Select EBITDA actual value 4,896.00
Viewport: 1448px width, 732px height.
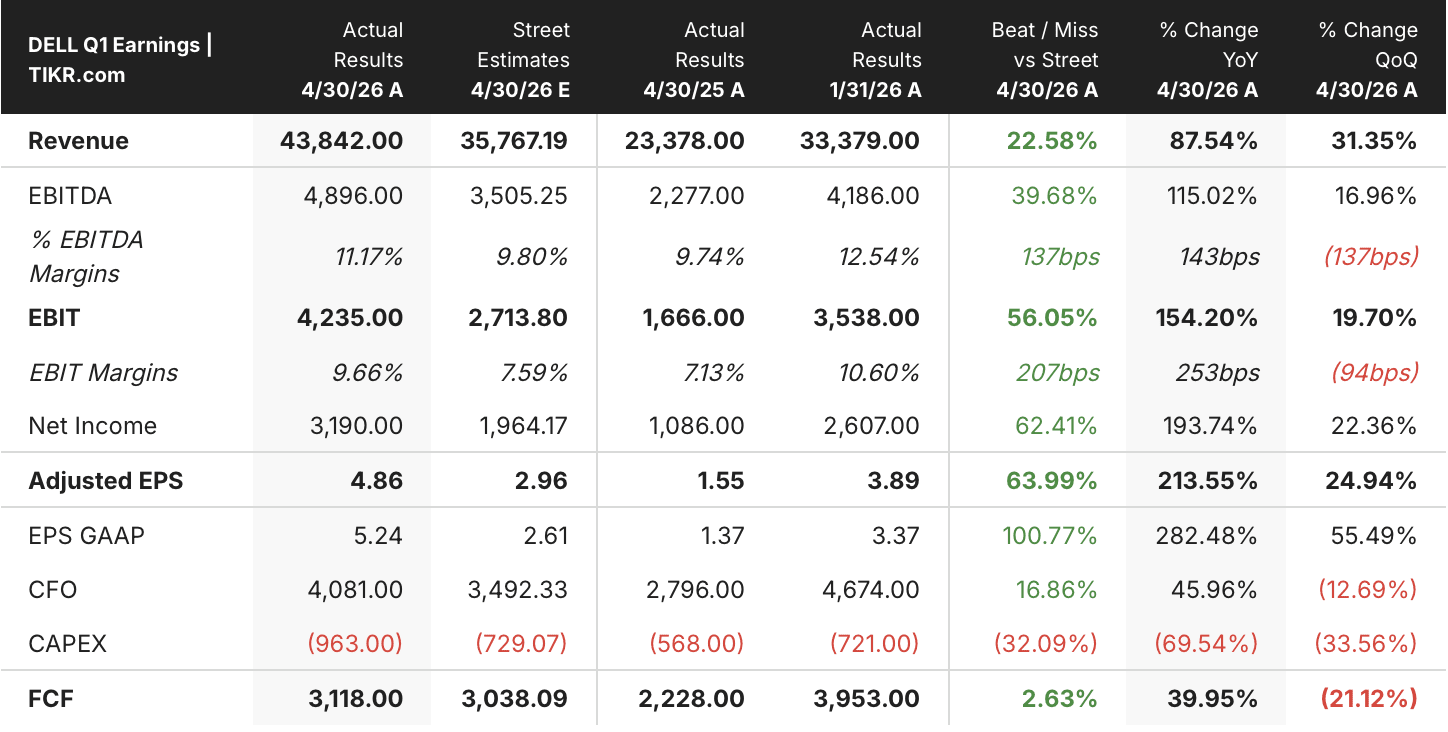pos(353,195)
